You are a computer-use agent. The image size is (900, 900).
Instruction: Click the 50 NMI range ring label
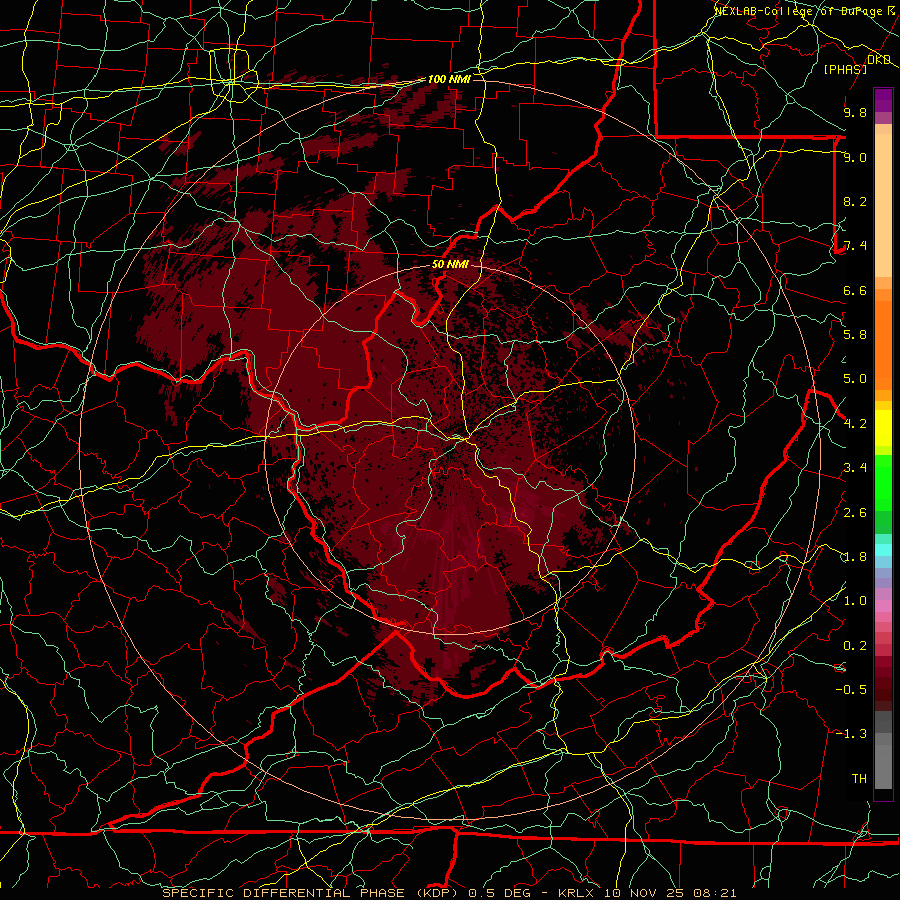click(450, 265)
